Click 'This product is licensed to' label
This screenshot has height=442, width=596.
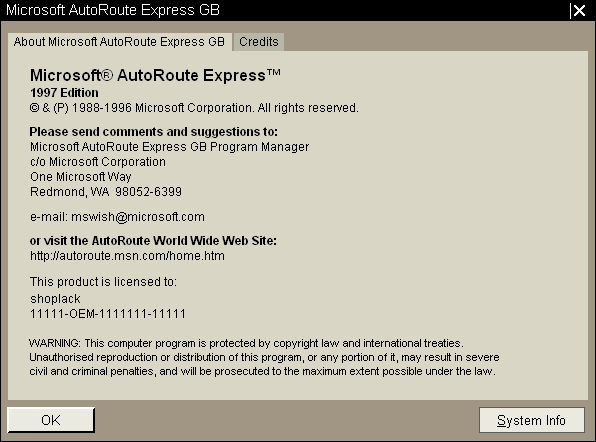[x=103, y=282]
